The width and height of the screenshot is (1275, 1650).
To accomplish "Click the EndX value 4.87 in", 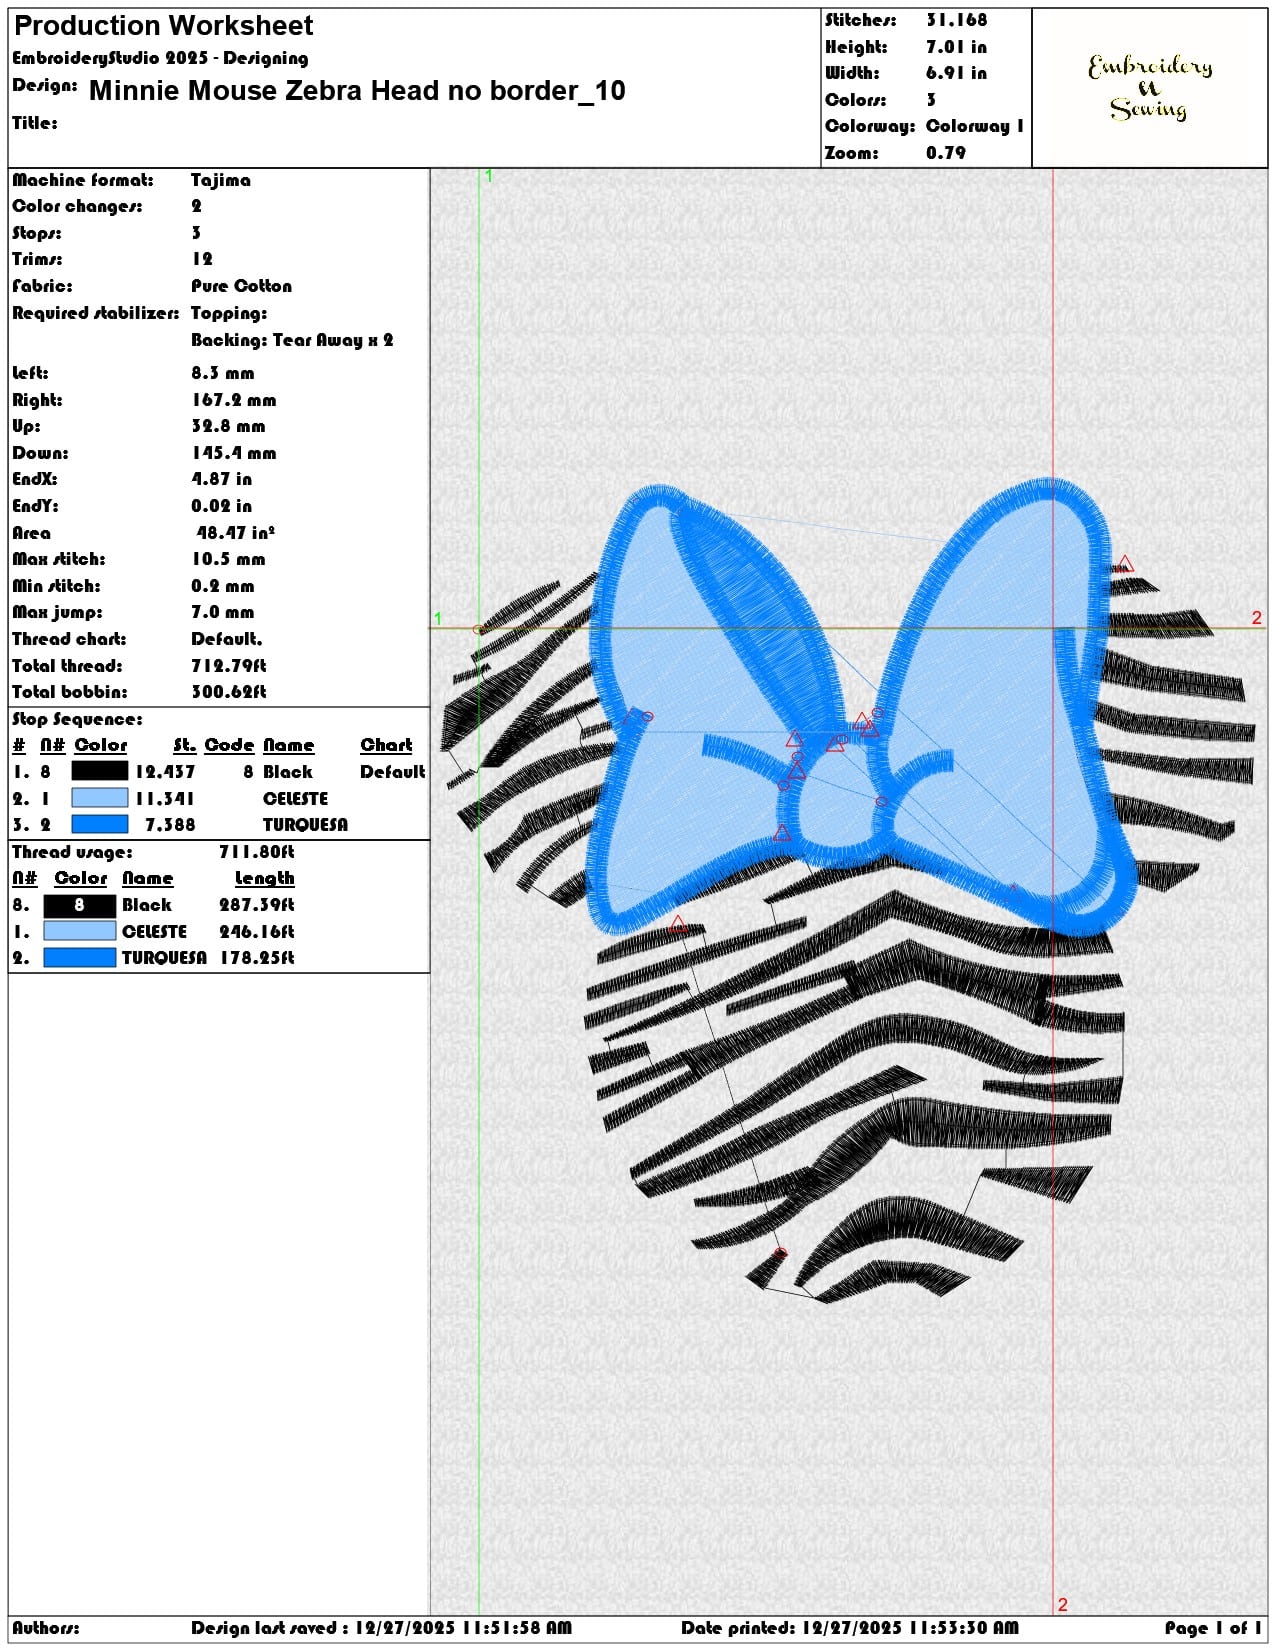I will (x=221, y=479).
